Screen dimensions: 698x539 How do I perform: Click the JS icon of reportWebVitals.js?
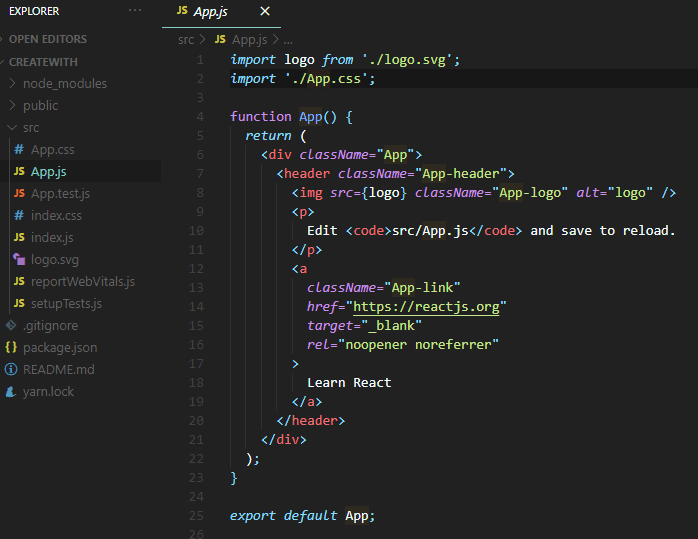pyautogui.click(x=19, y=281)
